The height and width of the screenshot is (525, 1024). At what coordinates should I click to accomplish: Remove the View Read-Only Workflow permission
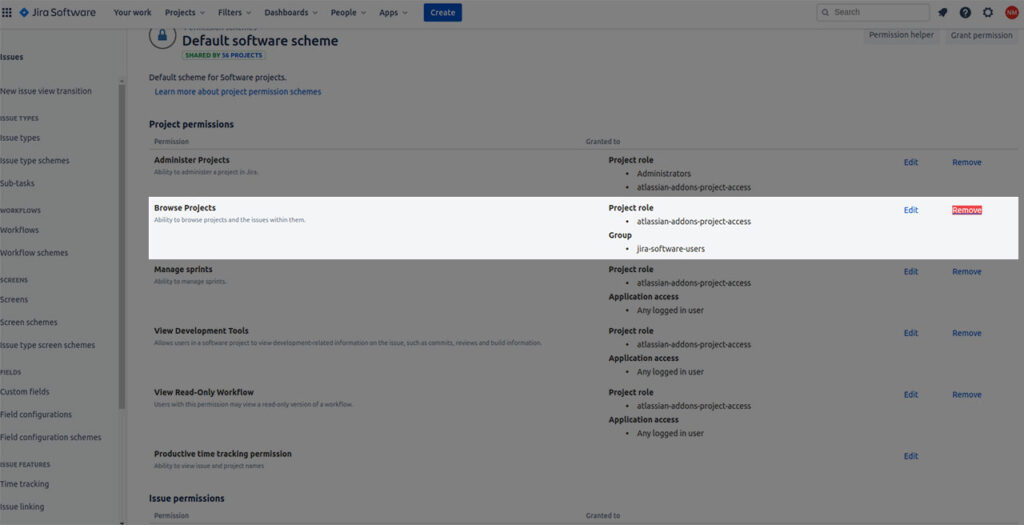pos(967,394)
